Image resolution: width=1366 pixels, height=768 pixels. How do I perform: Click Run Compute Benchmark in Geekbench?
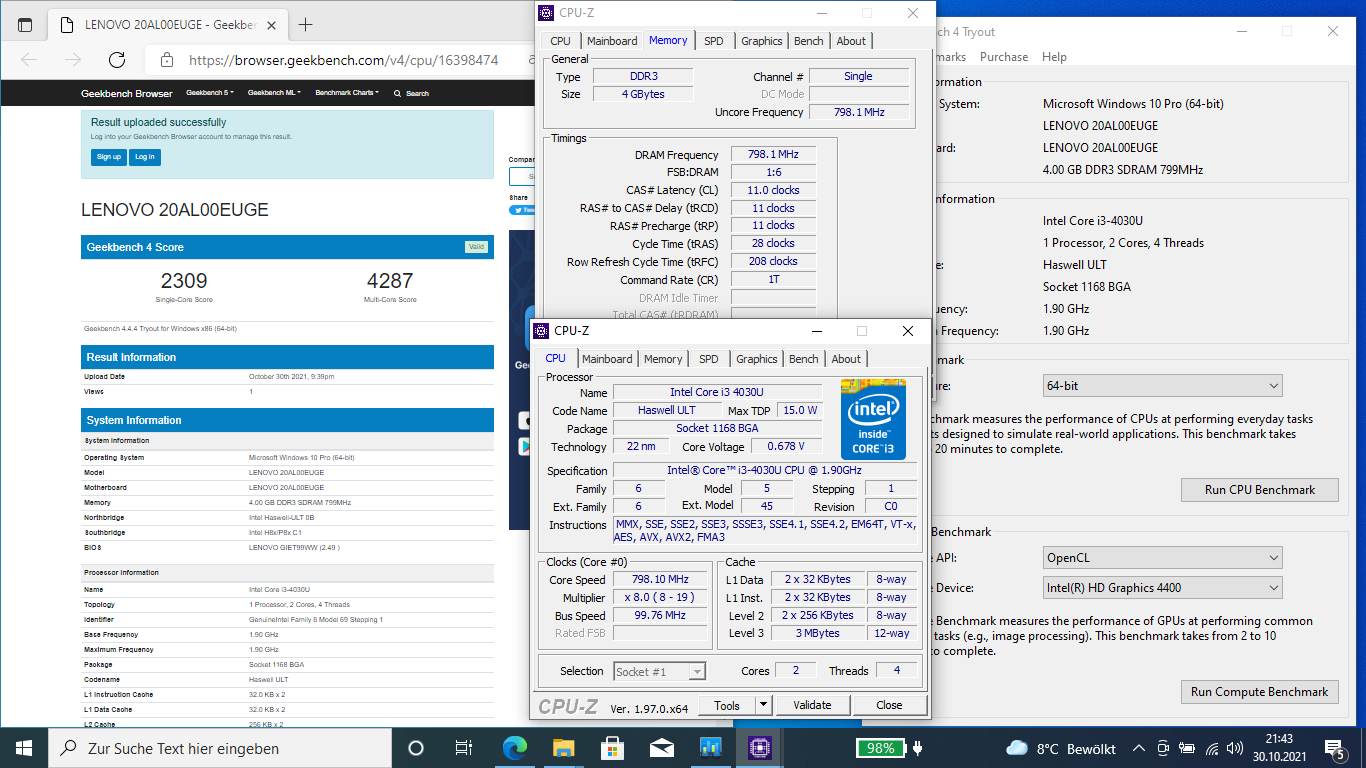click(x=1260, y=692)
